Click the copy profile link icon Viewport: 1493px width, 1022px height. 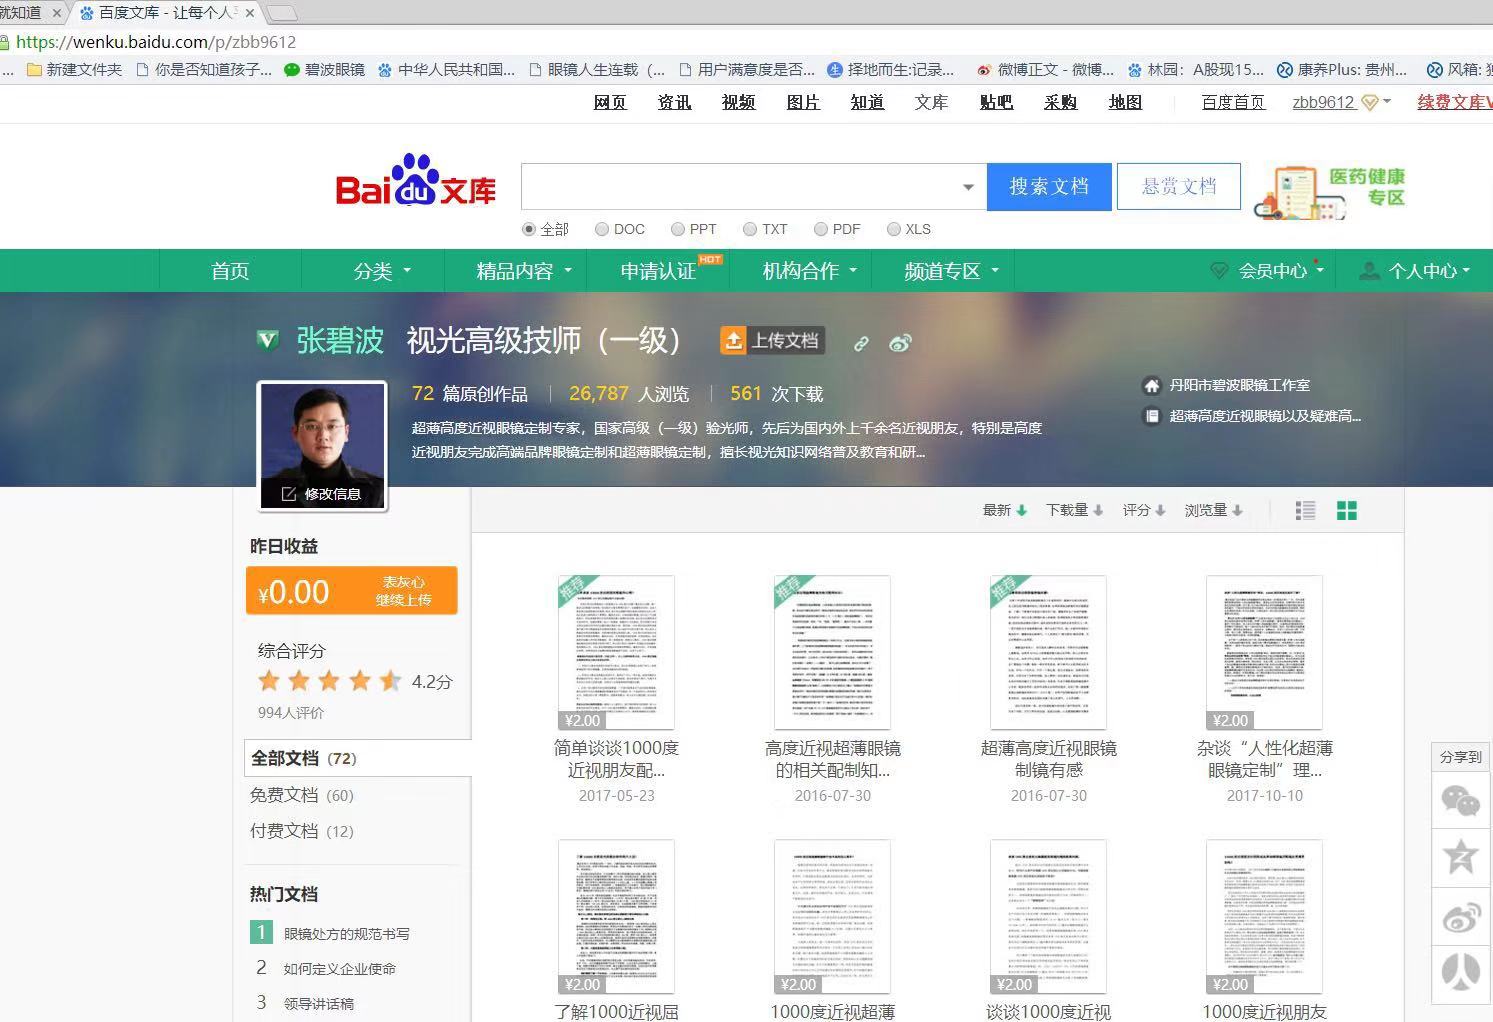pyautogui.click(x=861, y=343)
